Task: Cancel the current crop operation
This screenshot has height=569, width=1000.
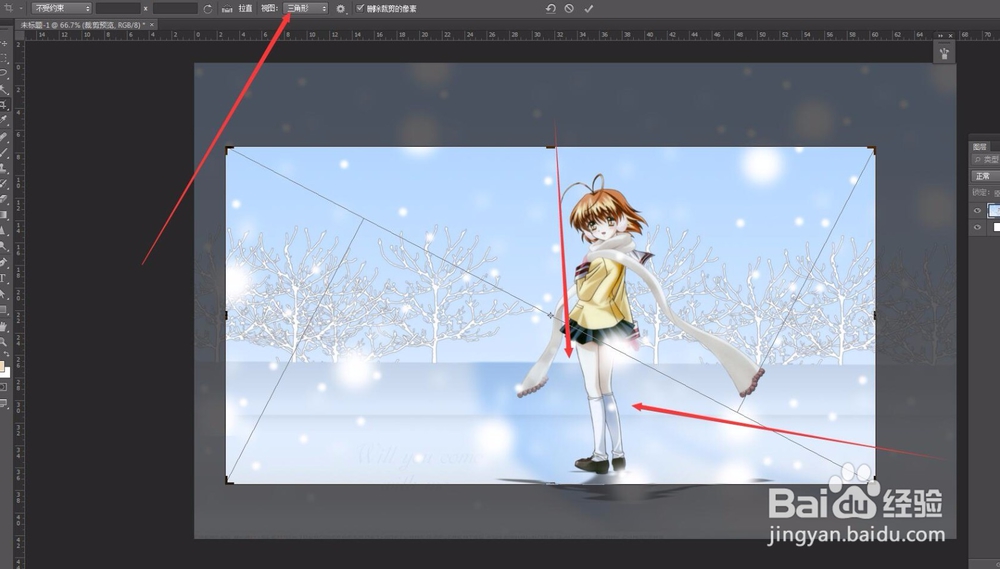Action: click(x=569, y=8)
